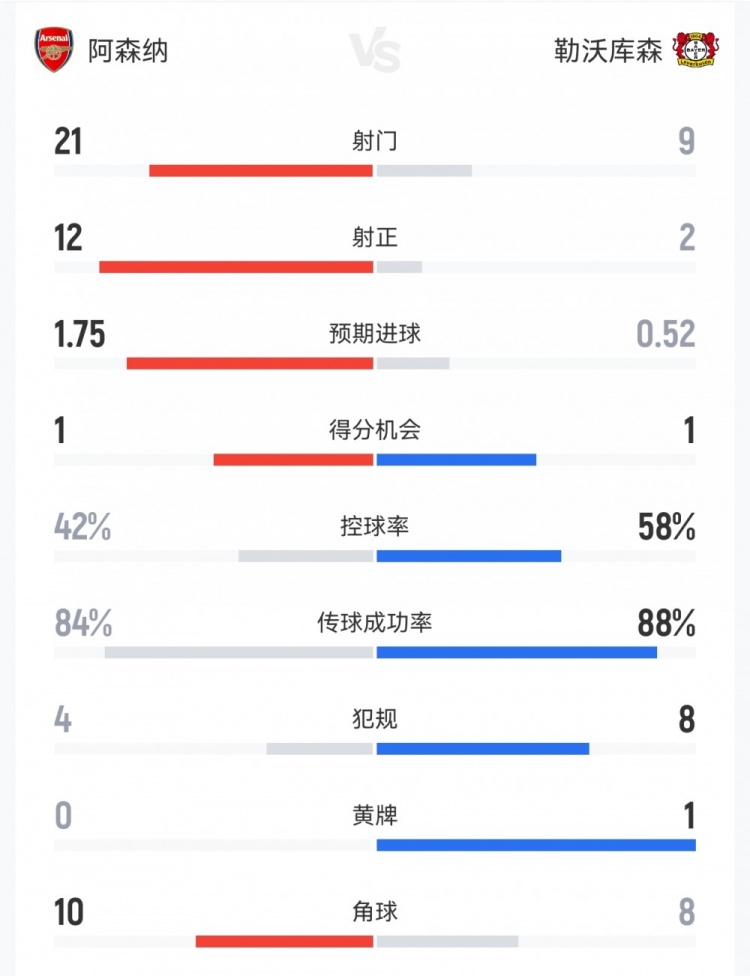Click the VS emblem between teams
Viewport: 750px width, 976px height.
[375, 51]
